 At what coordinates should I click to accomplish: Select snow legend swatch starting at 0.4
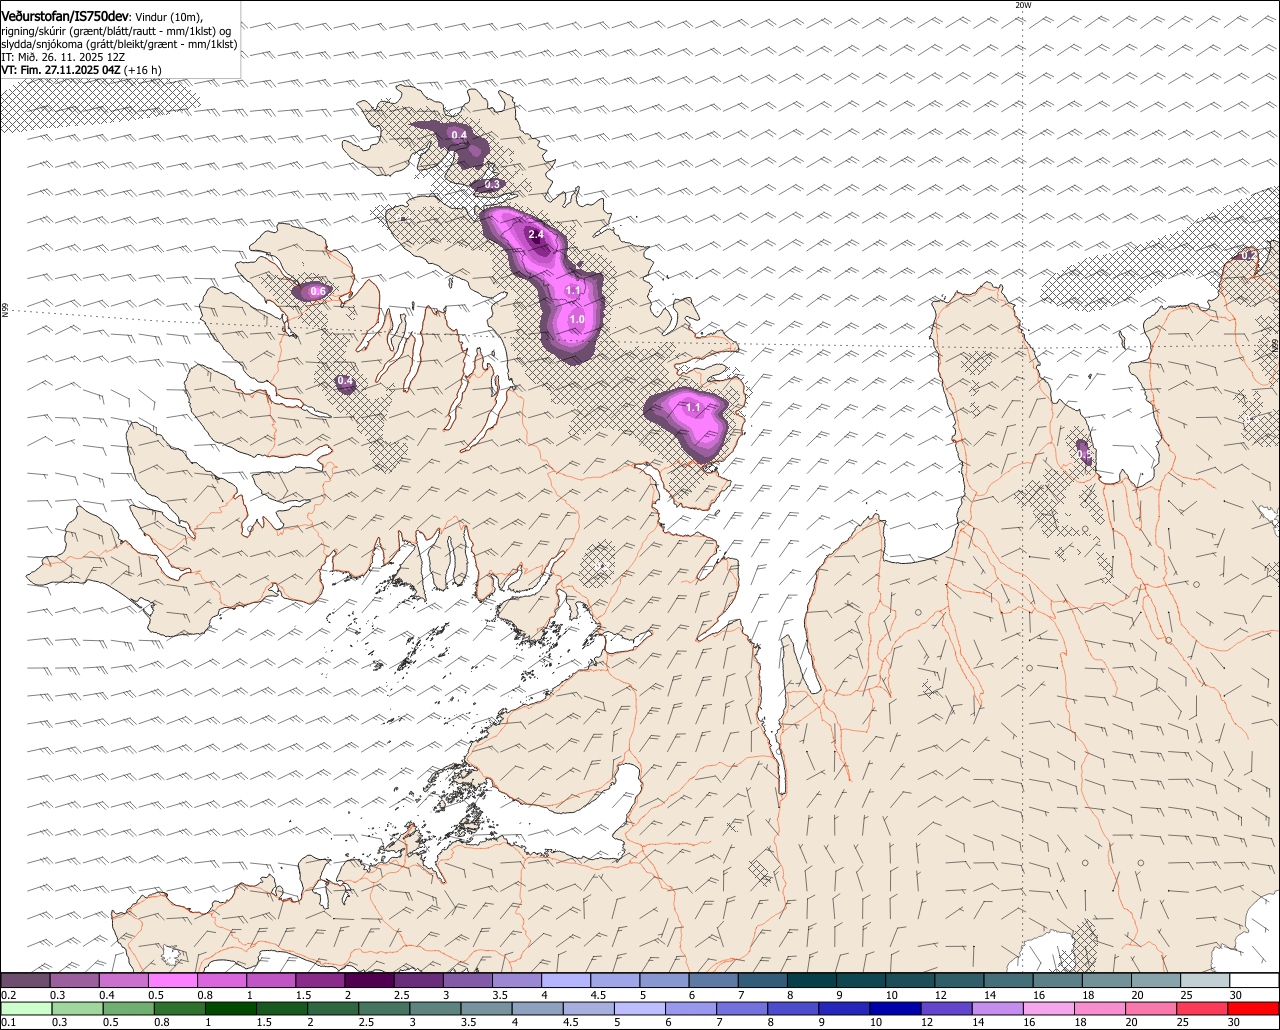[123, 980]
